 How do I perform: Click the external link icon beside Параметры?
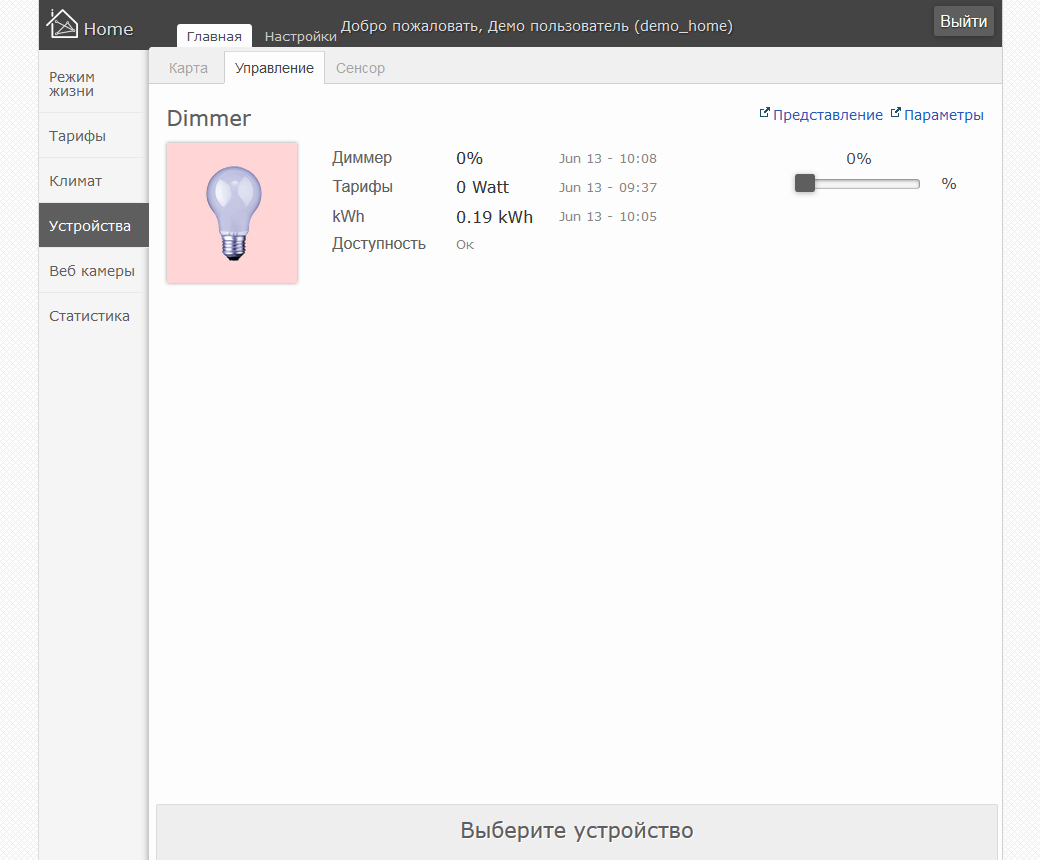coord(895,113)
